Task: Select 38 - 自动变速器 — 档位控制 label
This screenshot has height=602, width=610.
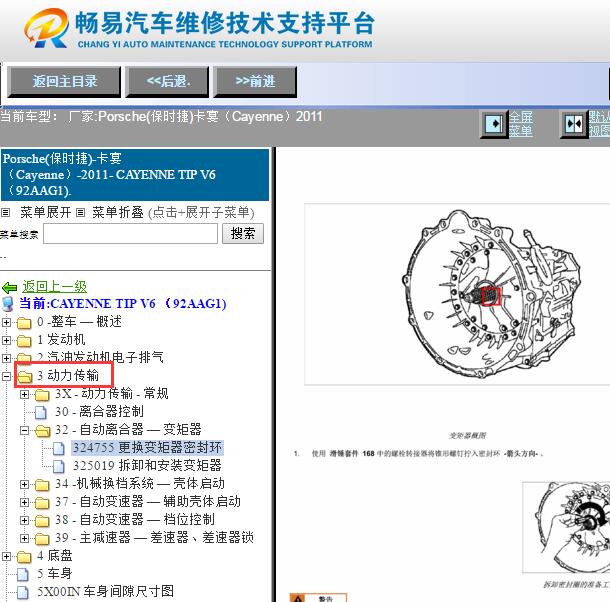Action: (x=135, y=520)
